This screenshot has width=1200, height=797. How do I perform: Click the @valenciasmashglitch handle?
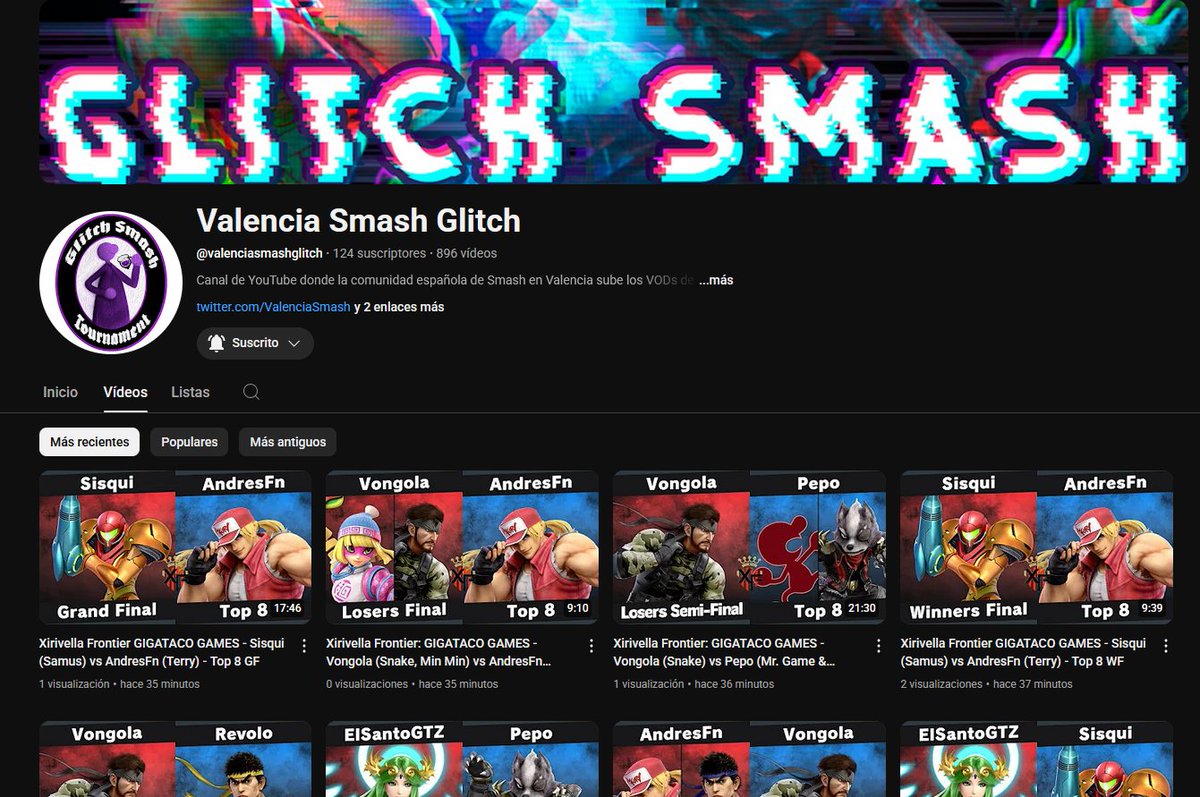(x=259, y=254)
